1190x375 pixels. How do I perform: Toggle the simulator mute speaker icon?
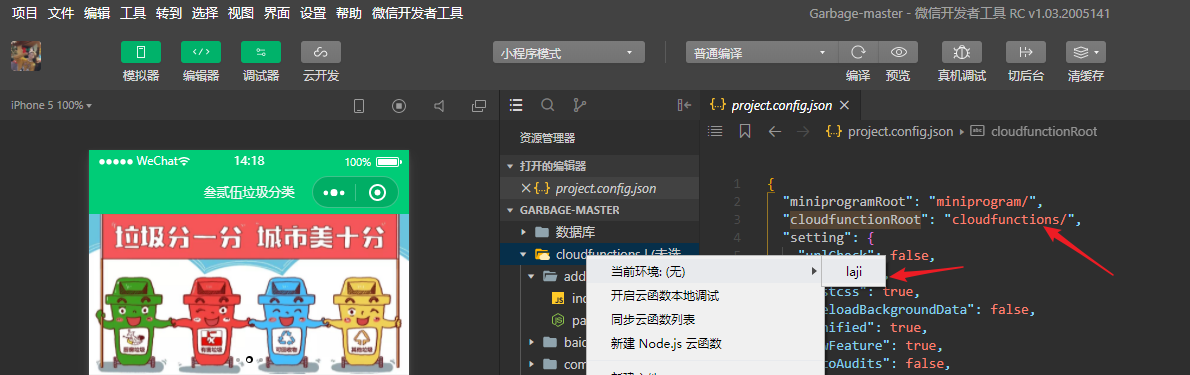pos(439,106)
